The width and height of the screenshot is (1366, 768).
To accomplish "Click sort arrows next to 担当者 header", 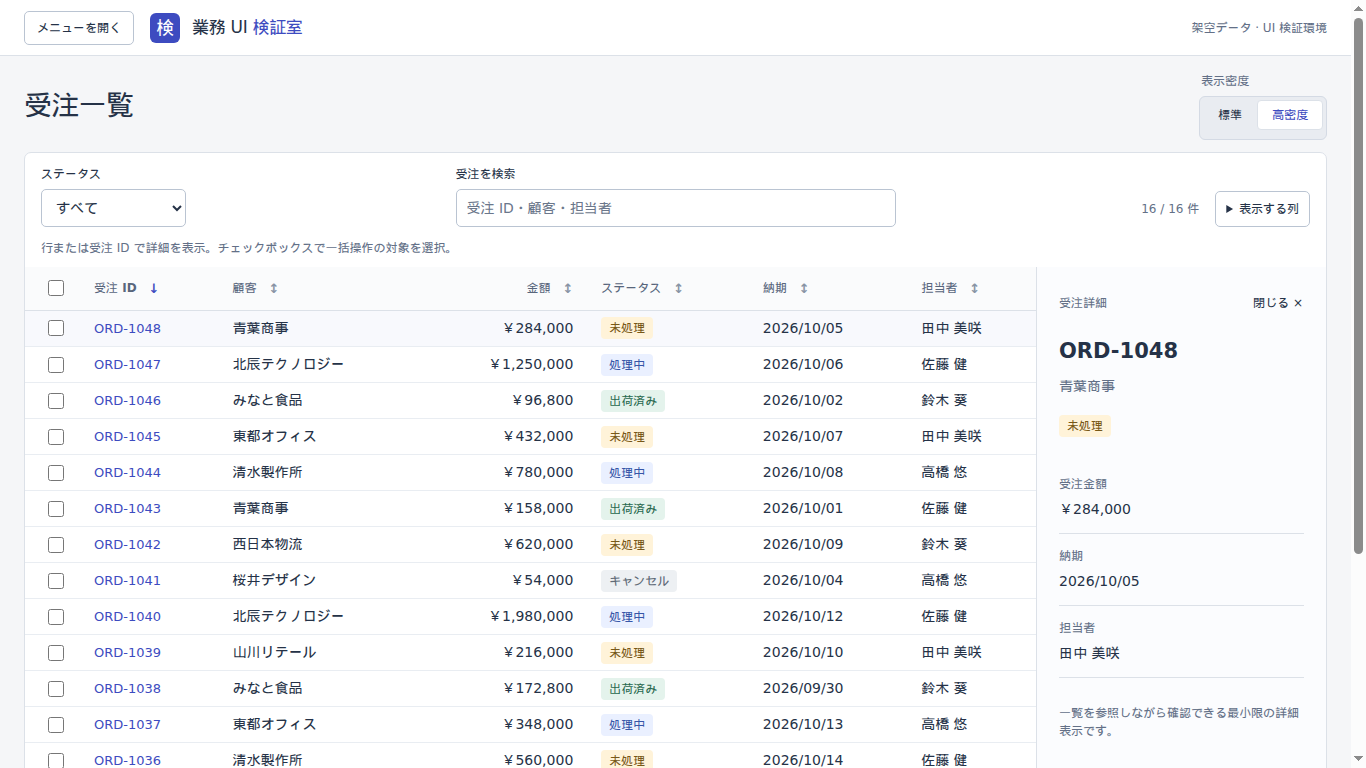I will (x=975, y=288).
